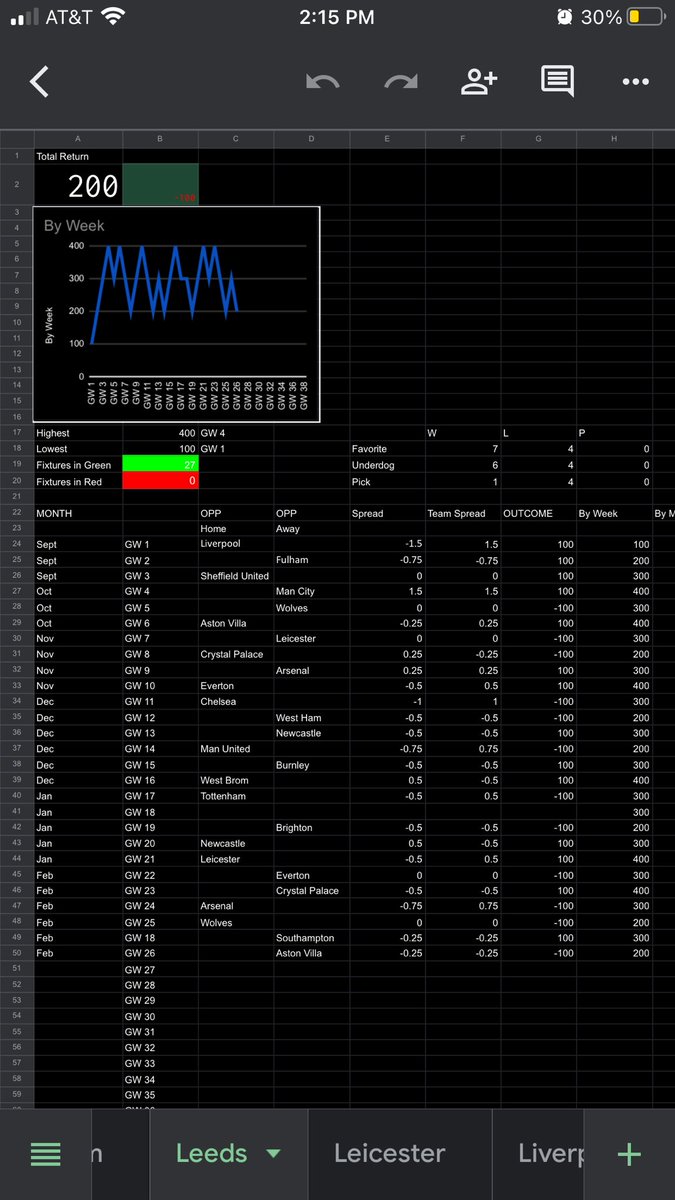Select the Chelsea cell
The image size is (675, 1200).
pyautogui.click(x=236, y=702)
